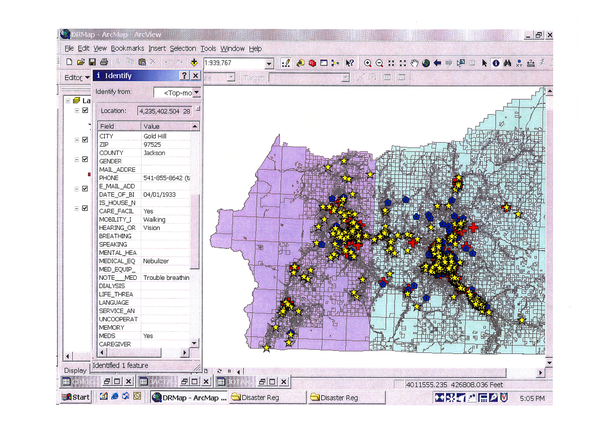615x424 pixels.
Task: Click Fixed Zoom In icon
Action: click(391, 63)
